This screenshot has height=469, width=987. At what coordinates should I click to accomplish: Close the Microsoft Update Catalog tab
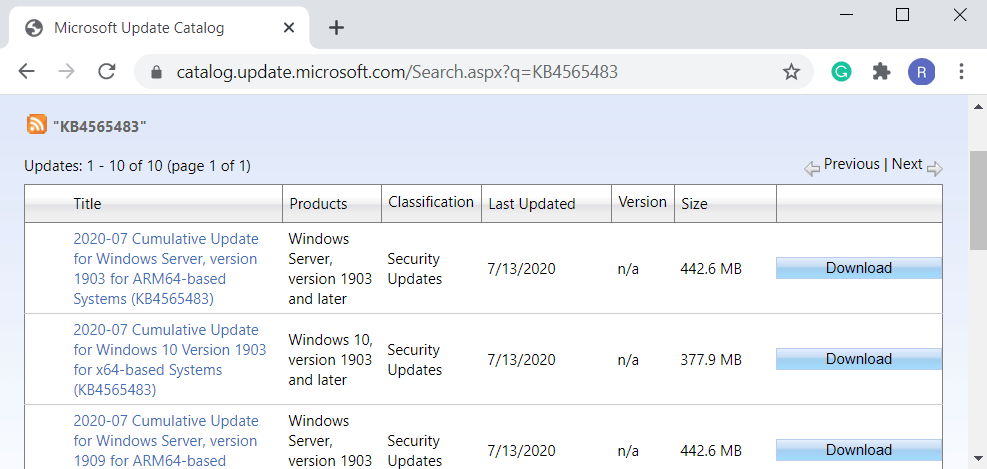pos(288,28)
